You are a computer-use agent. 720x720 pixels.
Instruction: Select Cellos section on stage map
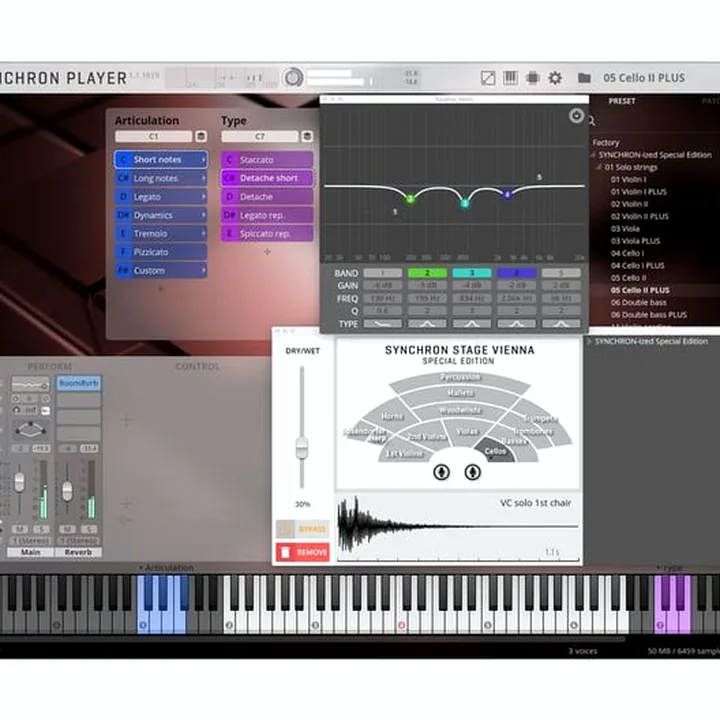495,450
